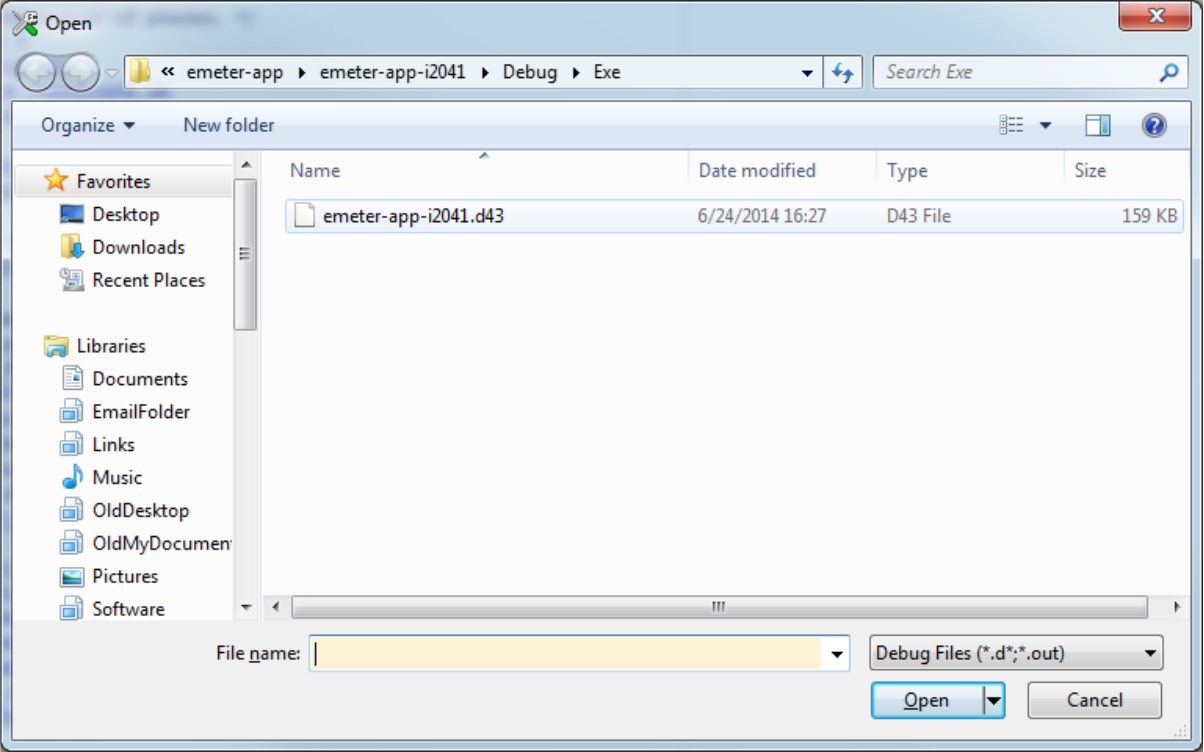The width and height of the screenshot is (1204, 752).
Task: Click the search magnifier icon
Action: tap(1168, 73)
